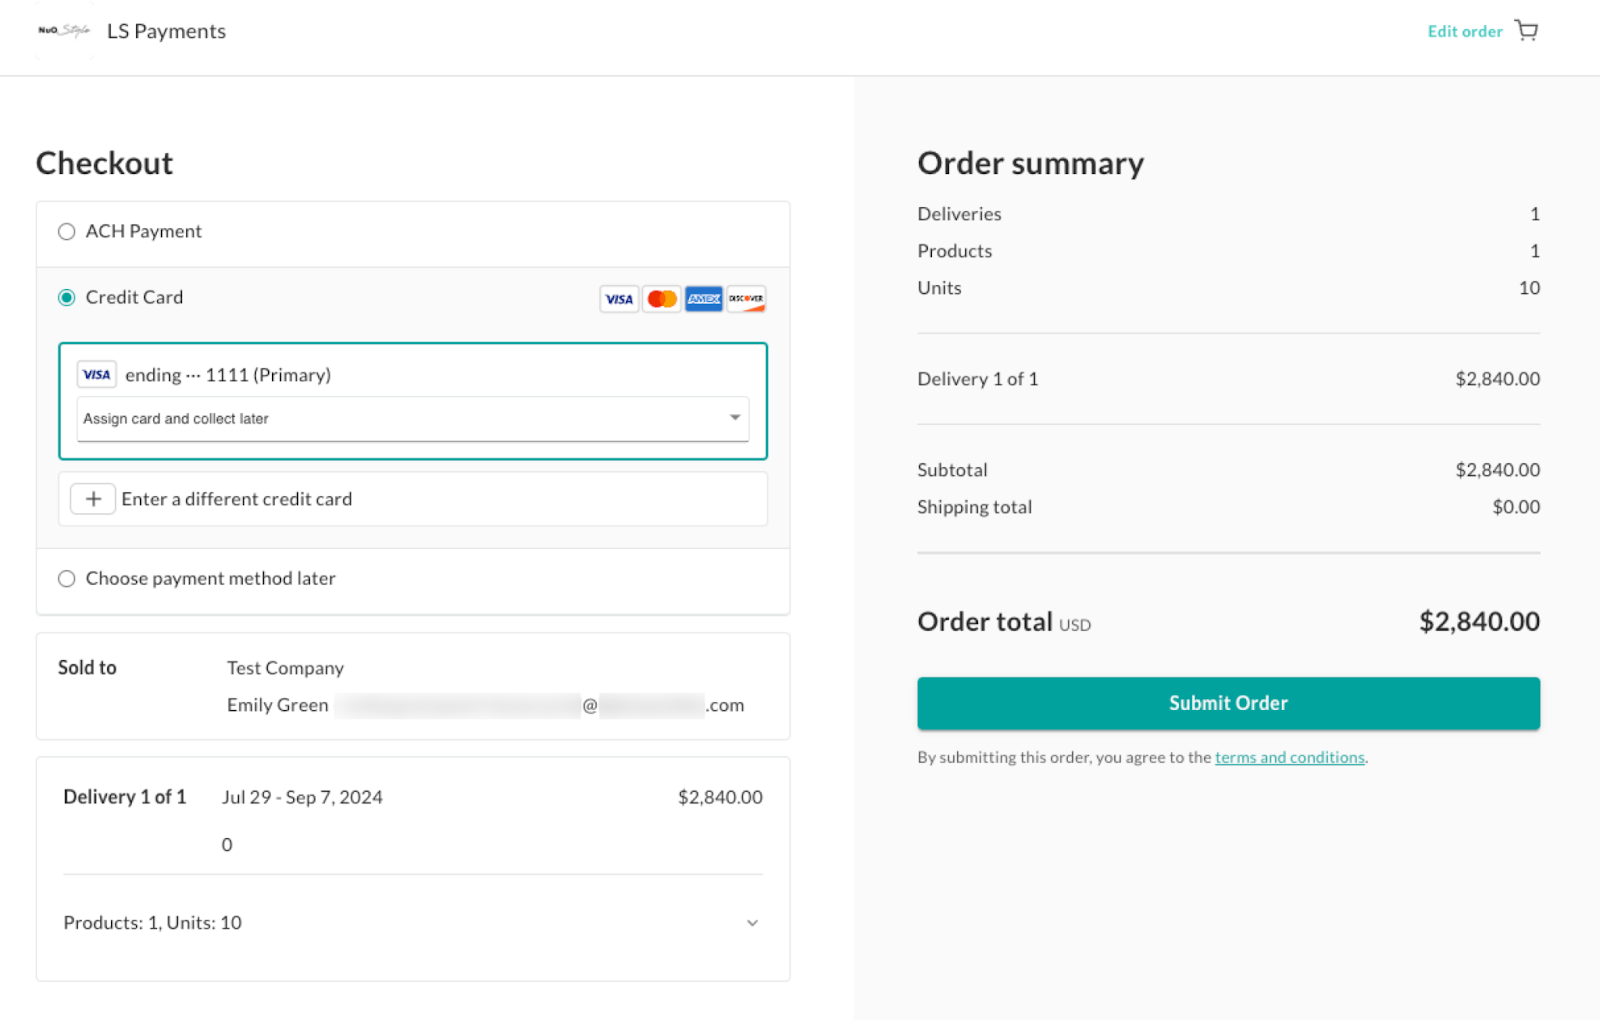Click the Visa badge on saved card 1111
The width and height of the screenshot is (1600, 1020).
pyautogui.click(x=97, y=375)
